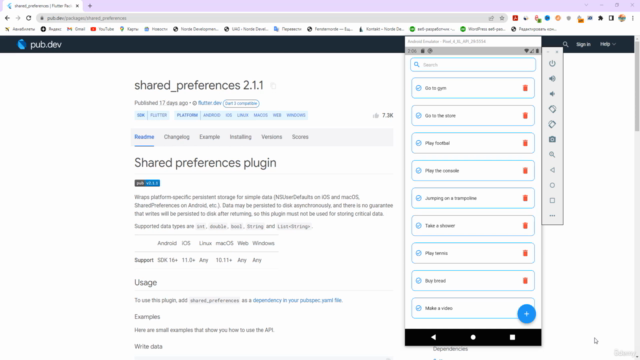Open emulator extended controls (three dots)

pyautogui.click(x=552, y=216)
